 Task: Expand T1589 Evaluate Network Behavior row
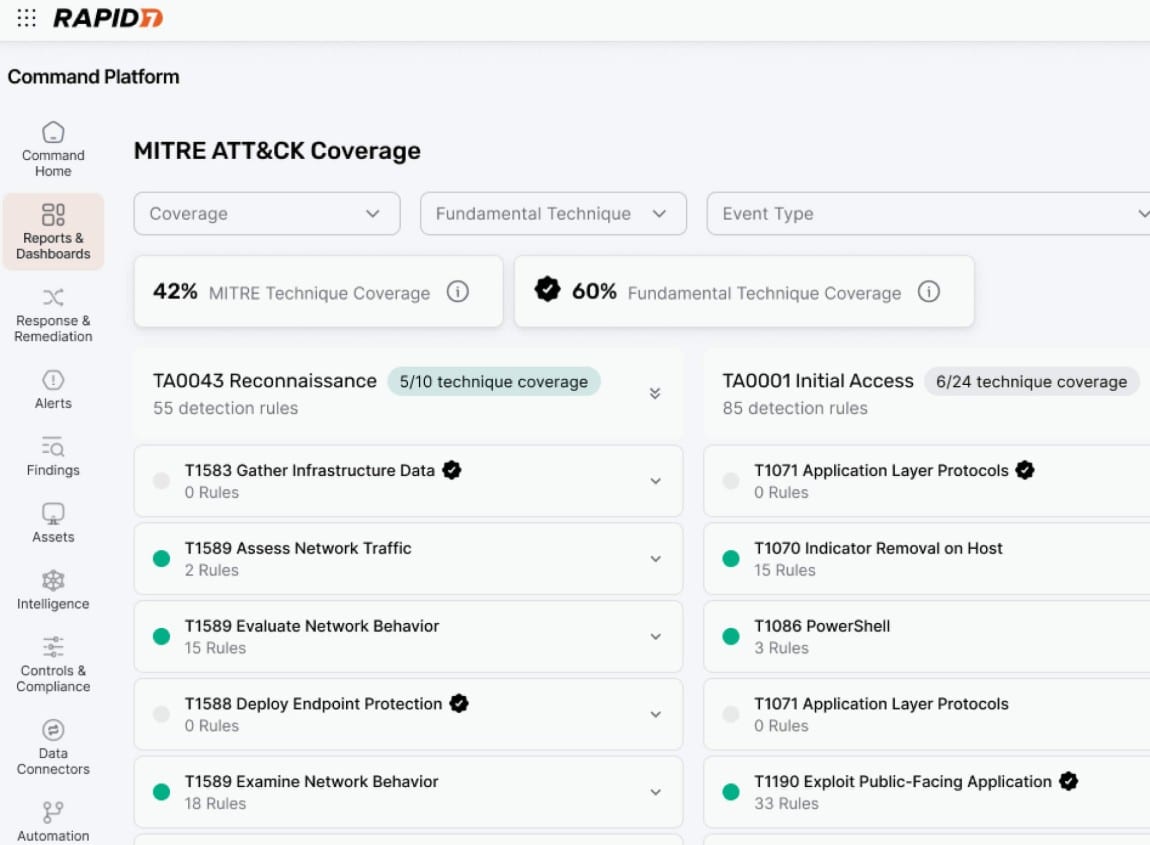[x=656, y=637]
